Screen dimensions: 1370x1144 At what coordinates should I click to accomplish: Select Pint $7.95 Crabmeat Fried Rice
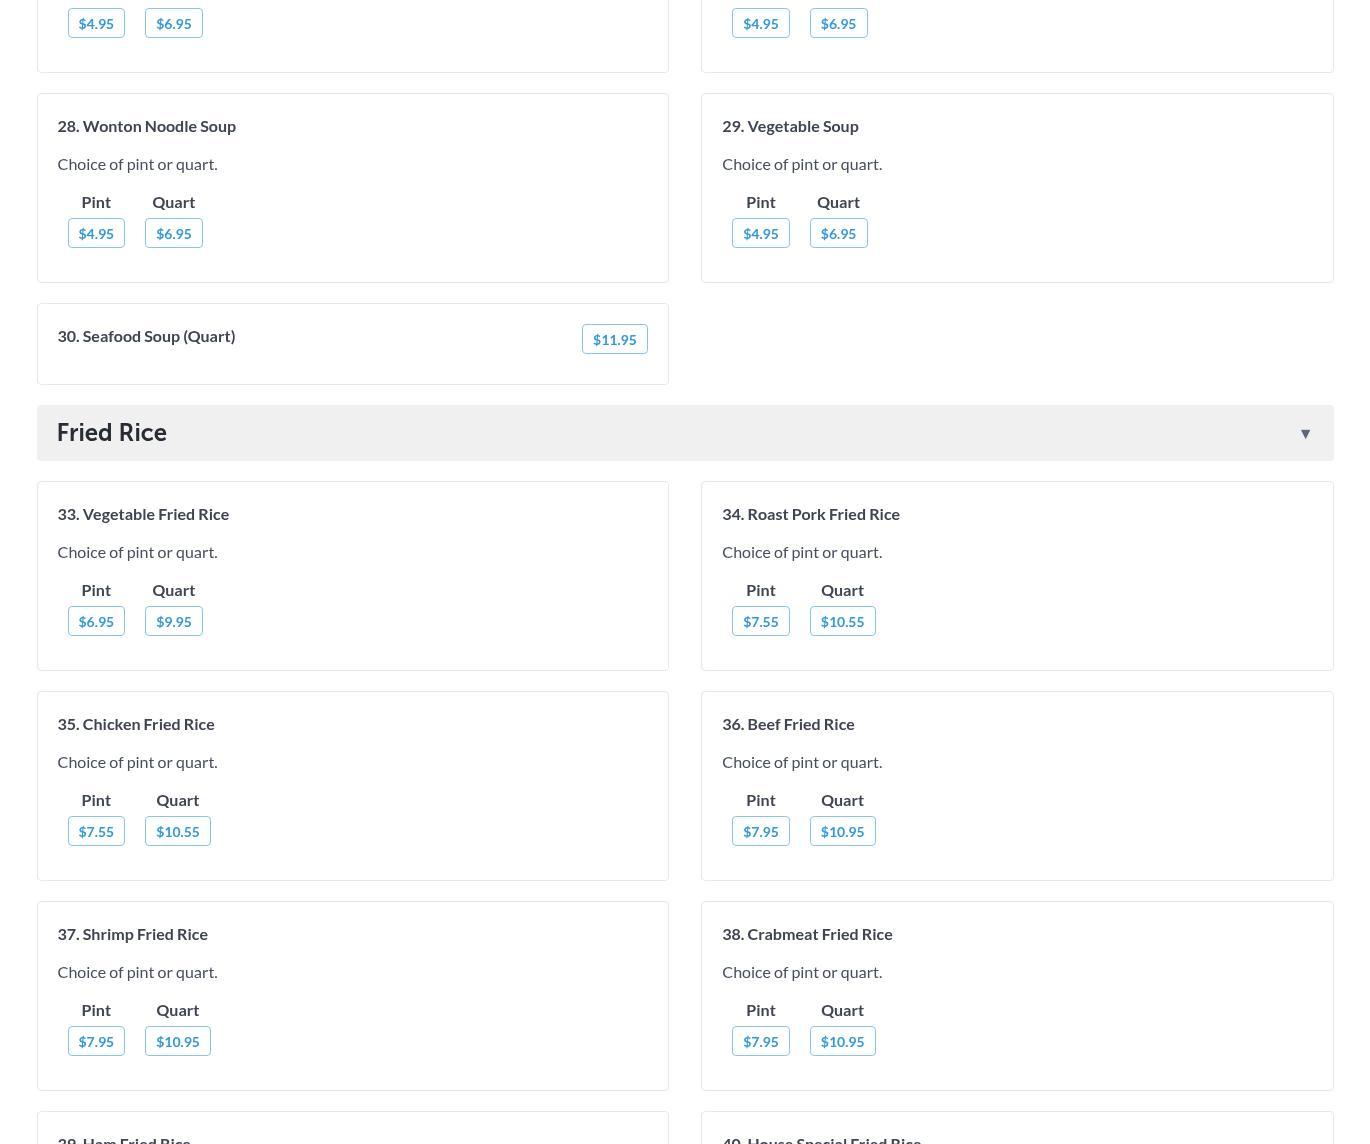(x=760, y=1042)
